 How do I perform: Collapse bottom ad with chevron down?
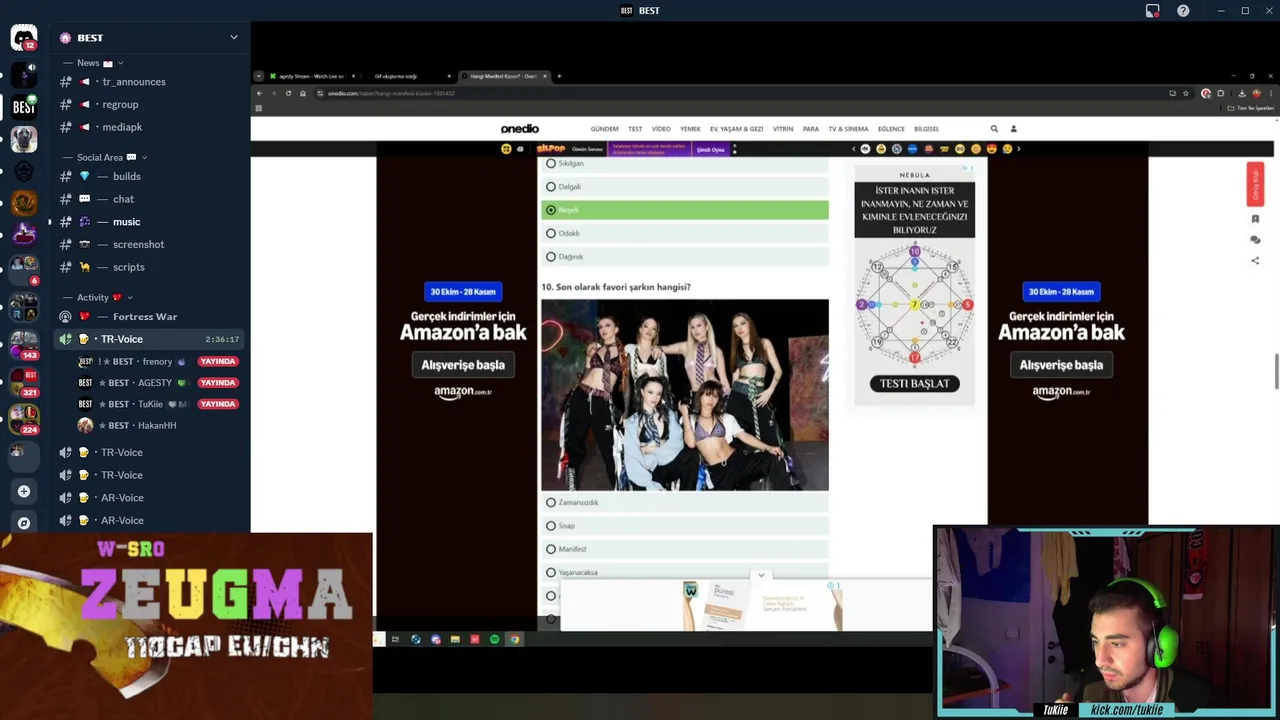click(761, 576)
